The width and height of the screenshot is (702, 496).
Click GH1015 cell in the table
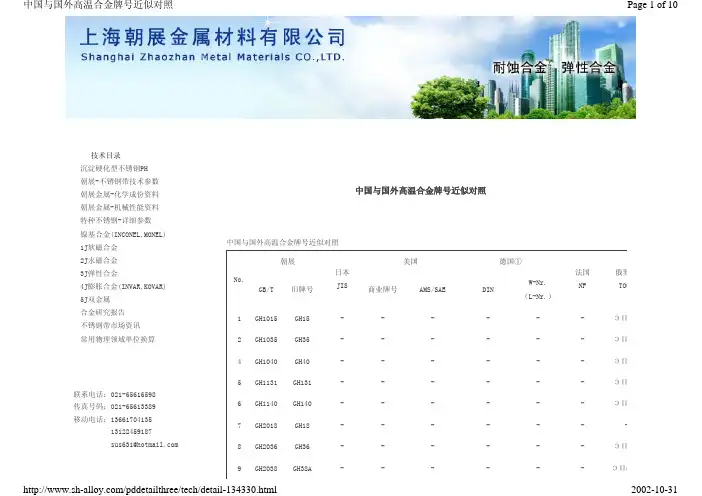pos(266,319)
